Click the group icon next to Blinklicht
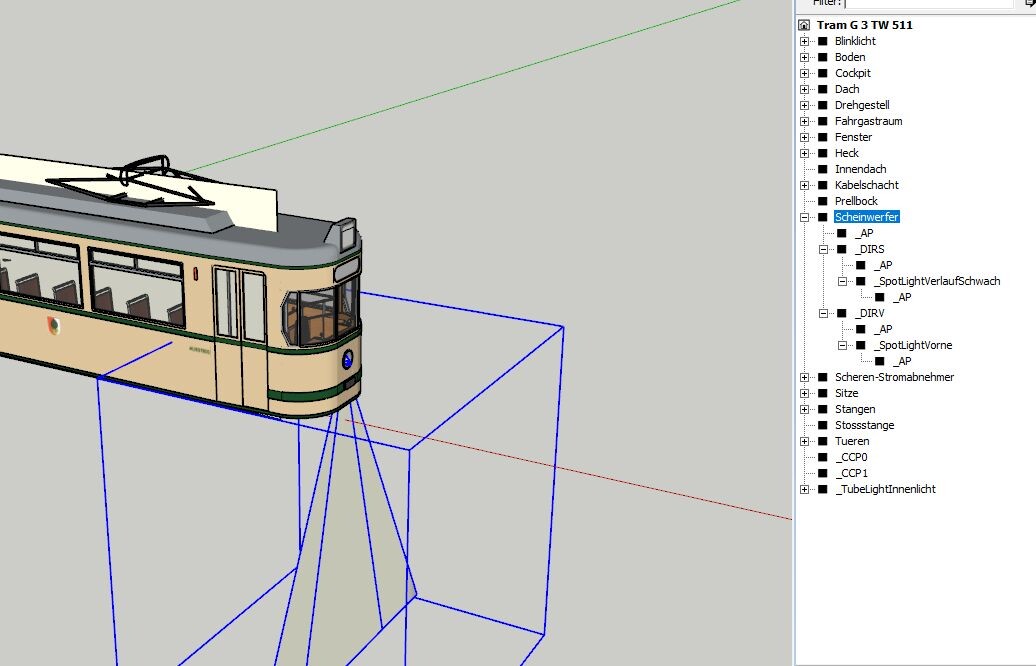Image resolution: width=1036 pixels, height=666 pixels. 823,41
